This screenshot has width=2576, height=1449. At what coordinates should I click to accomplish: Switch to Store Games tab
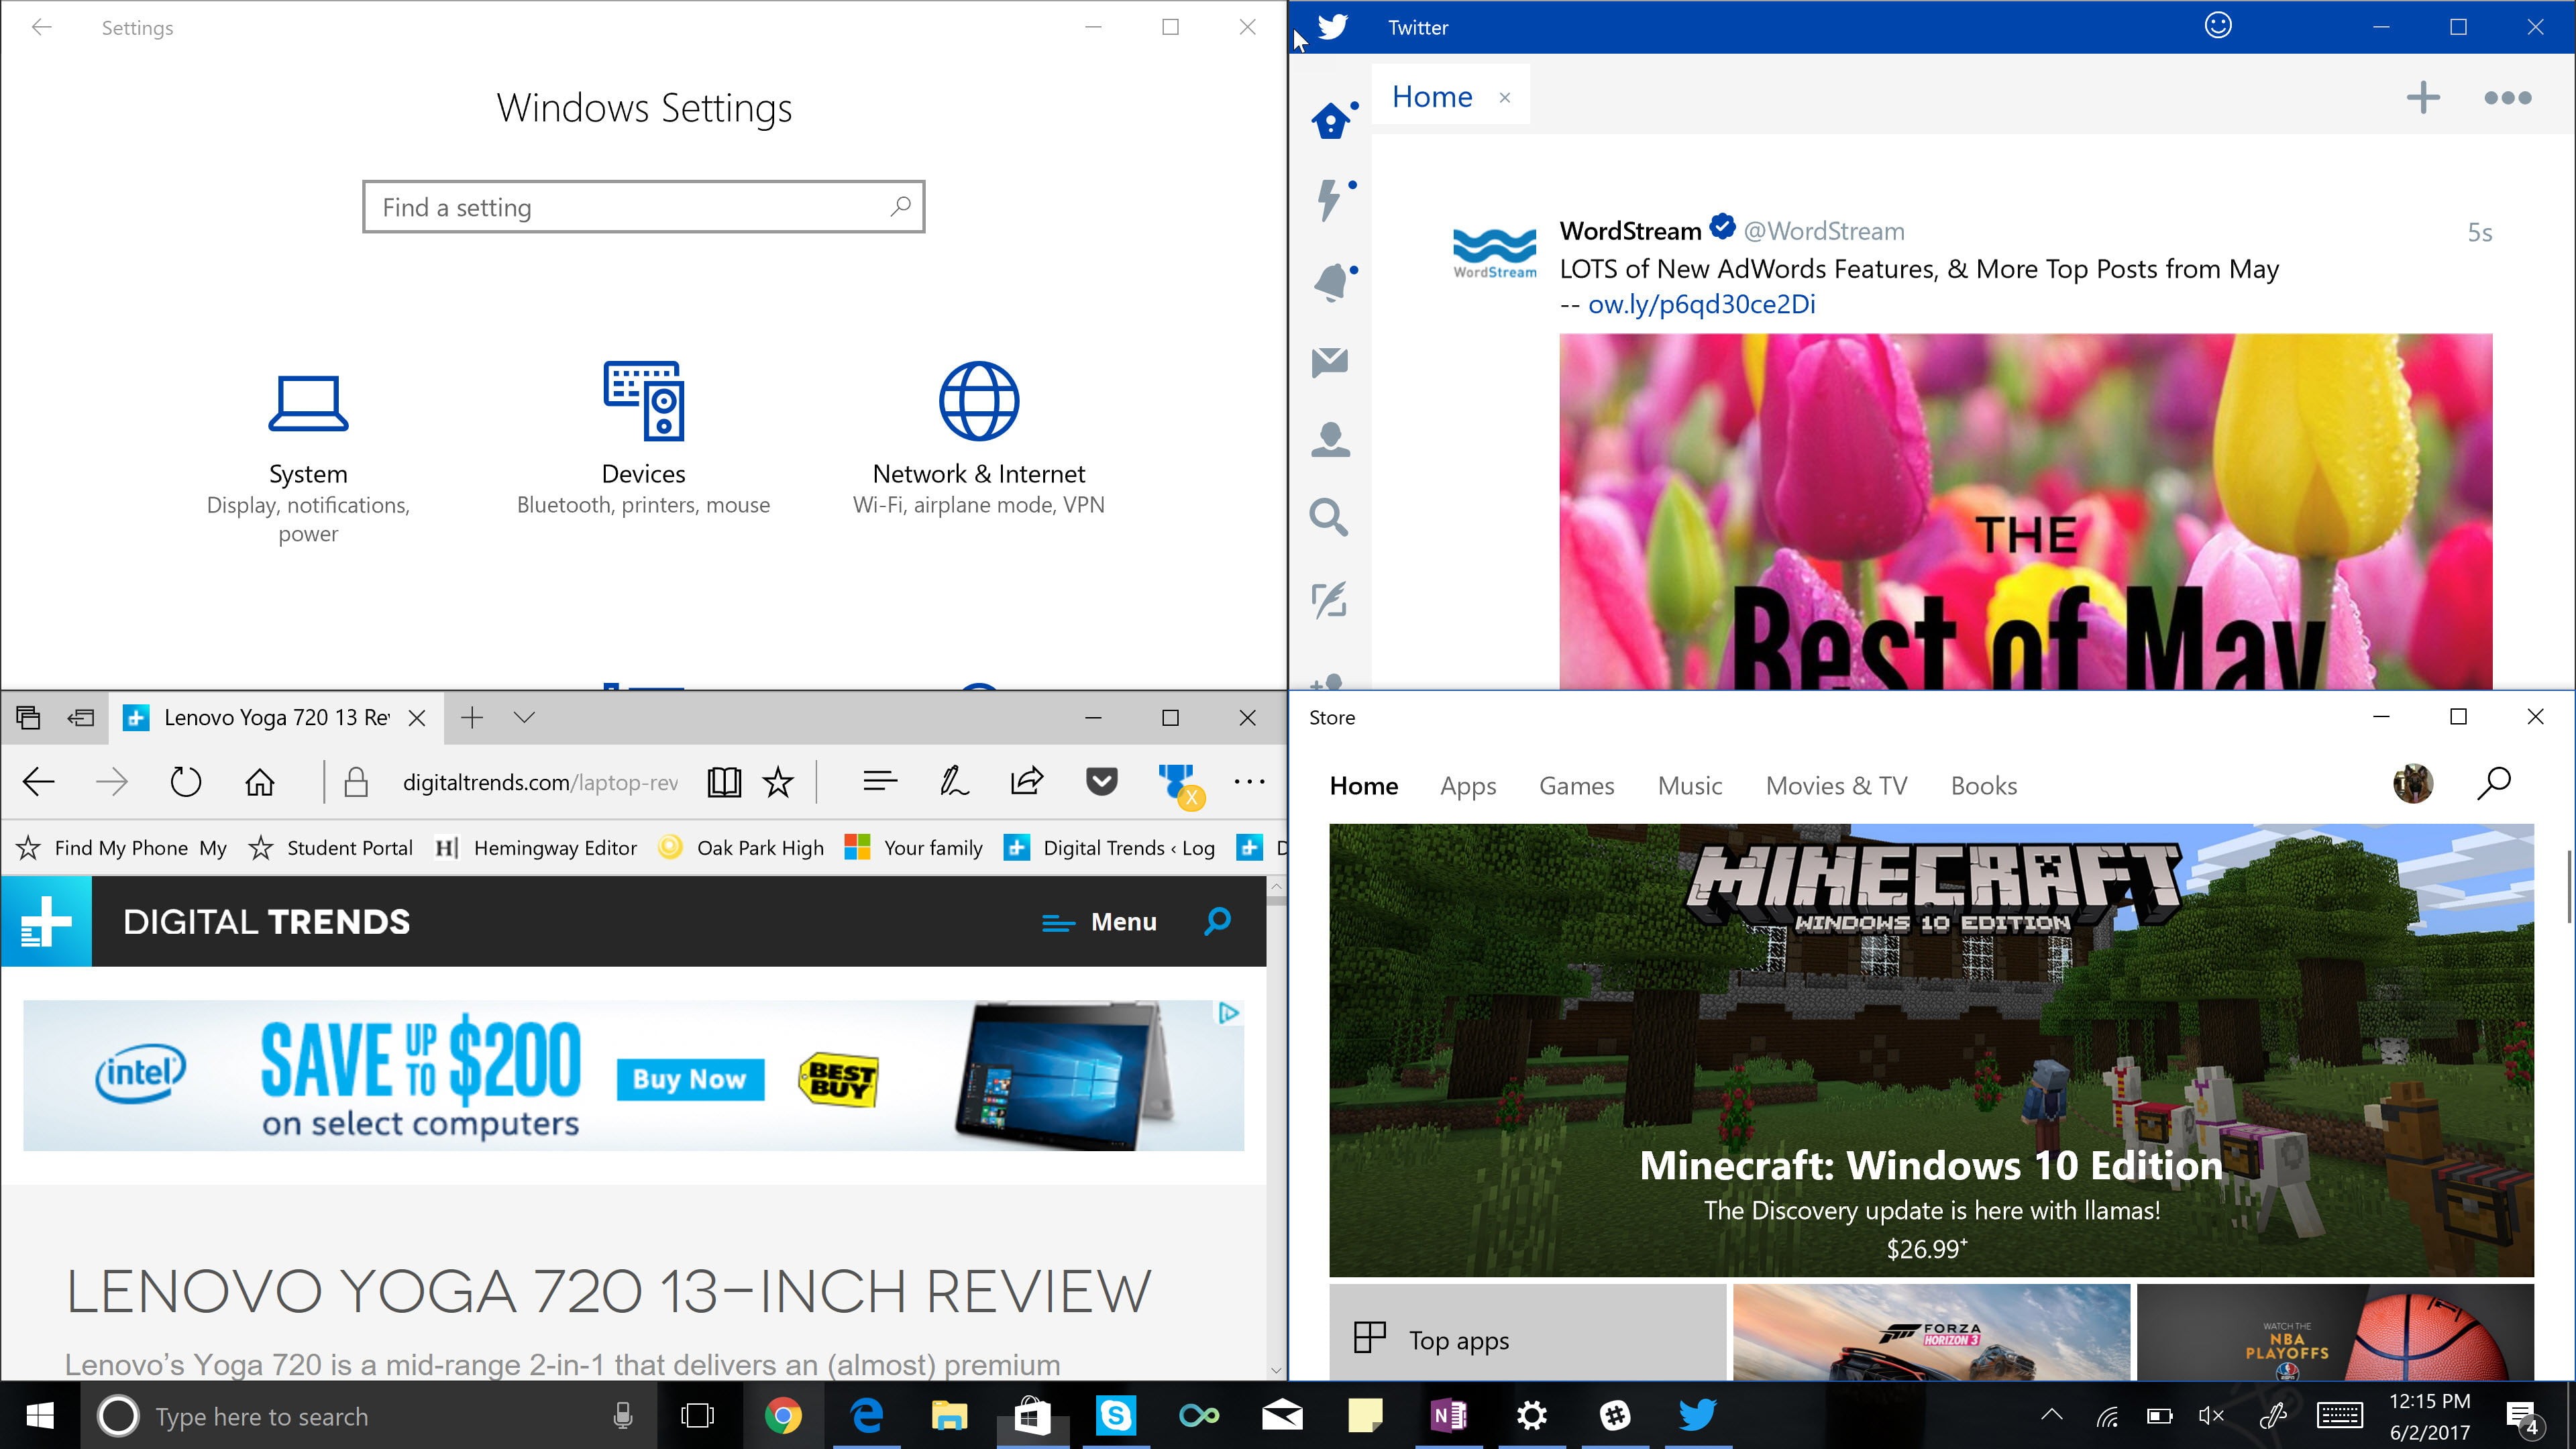(x=1577, y=786)
